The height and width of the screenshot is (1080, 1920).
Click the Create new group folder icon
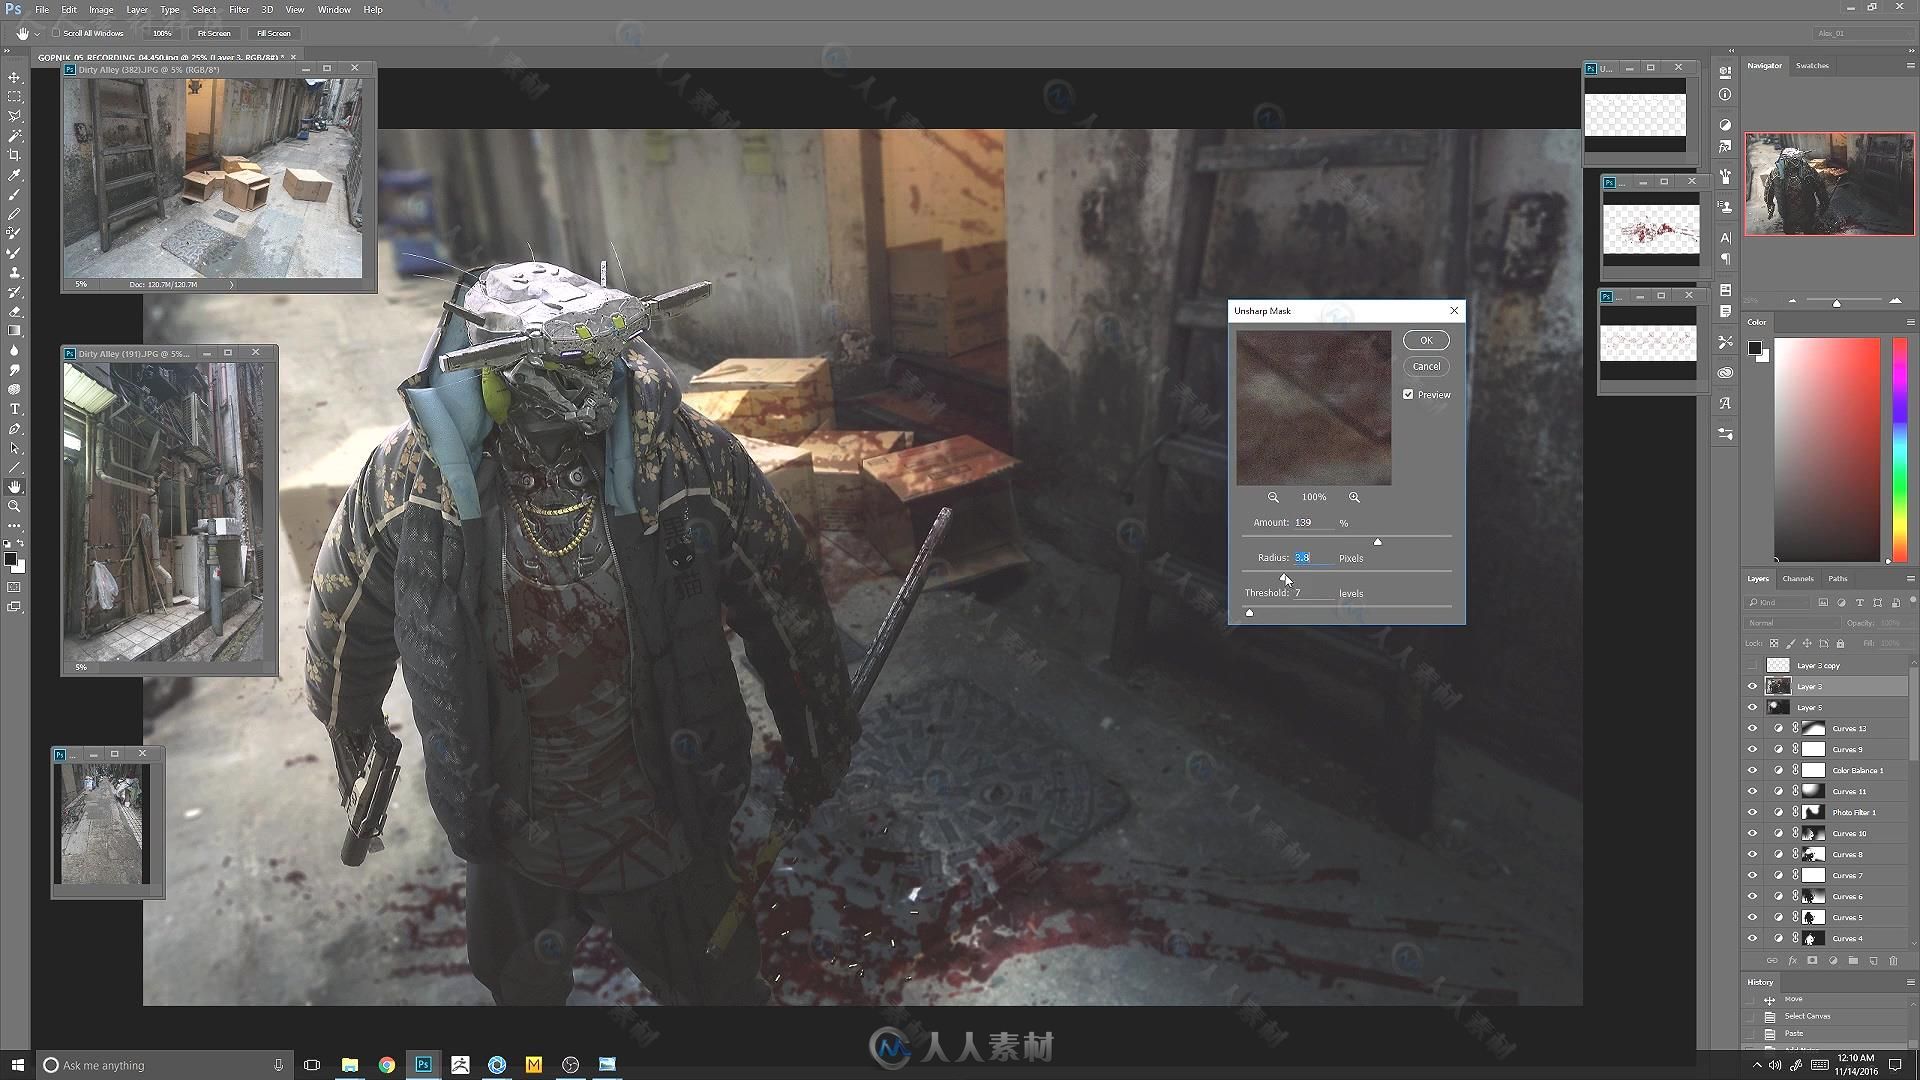(x=1853, y=961)
